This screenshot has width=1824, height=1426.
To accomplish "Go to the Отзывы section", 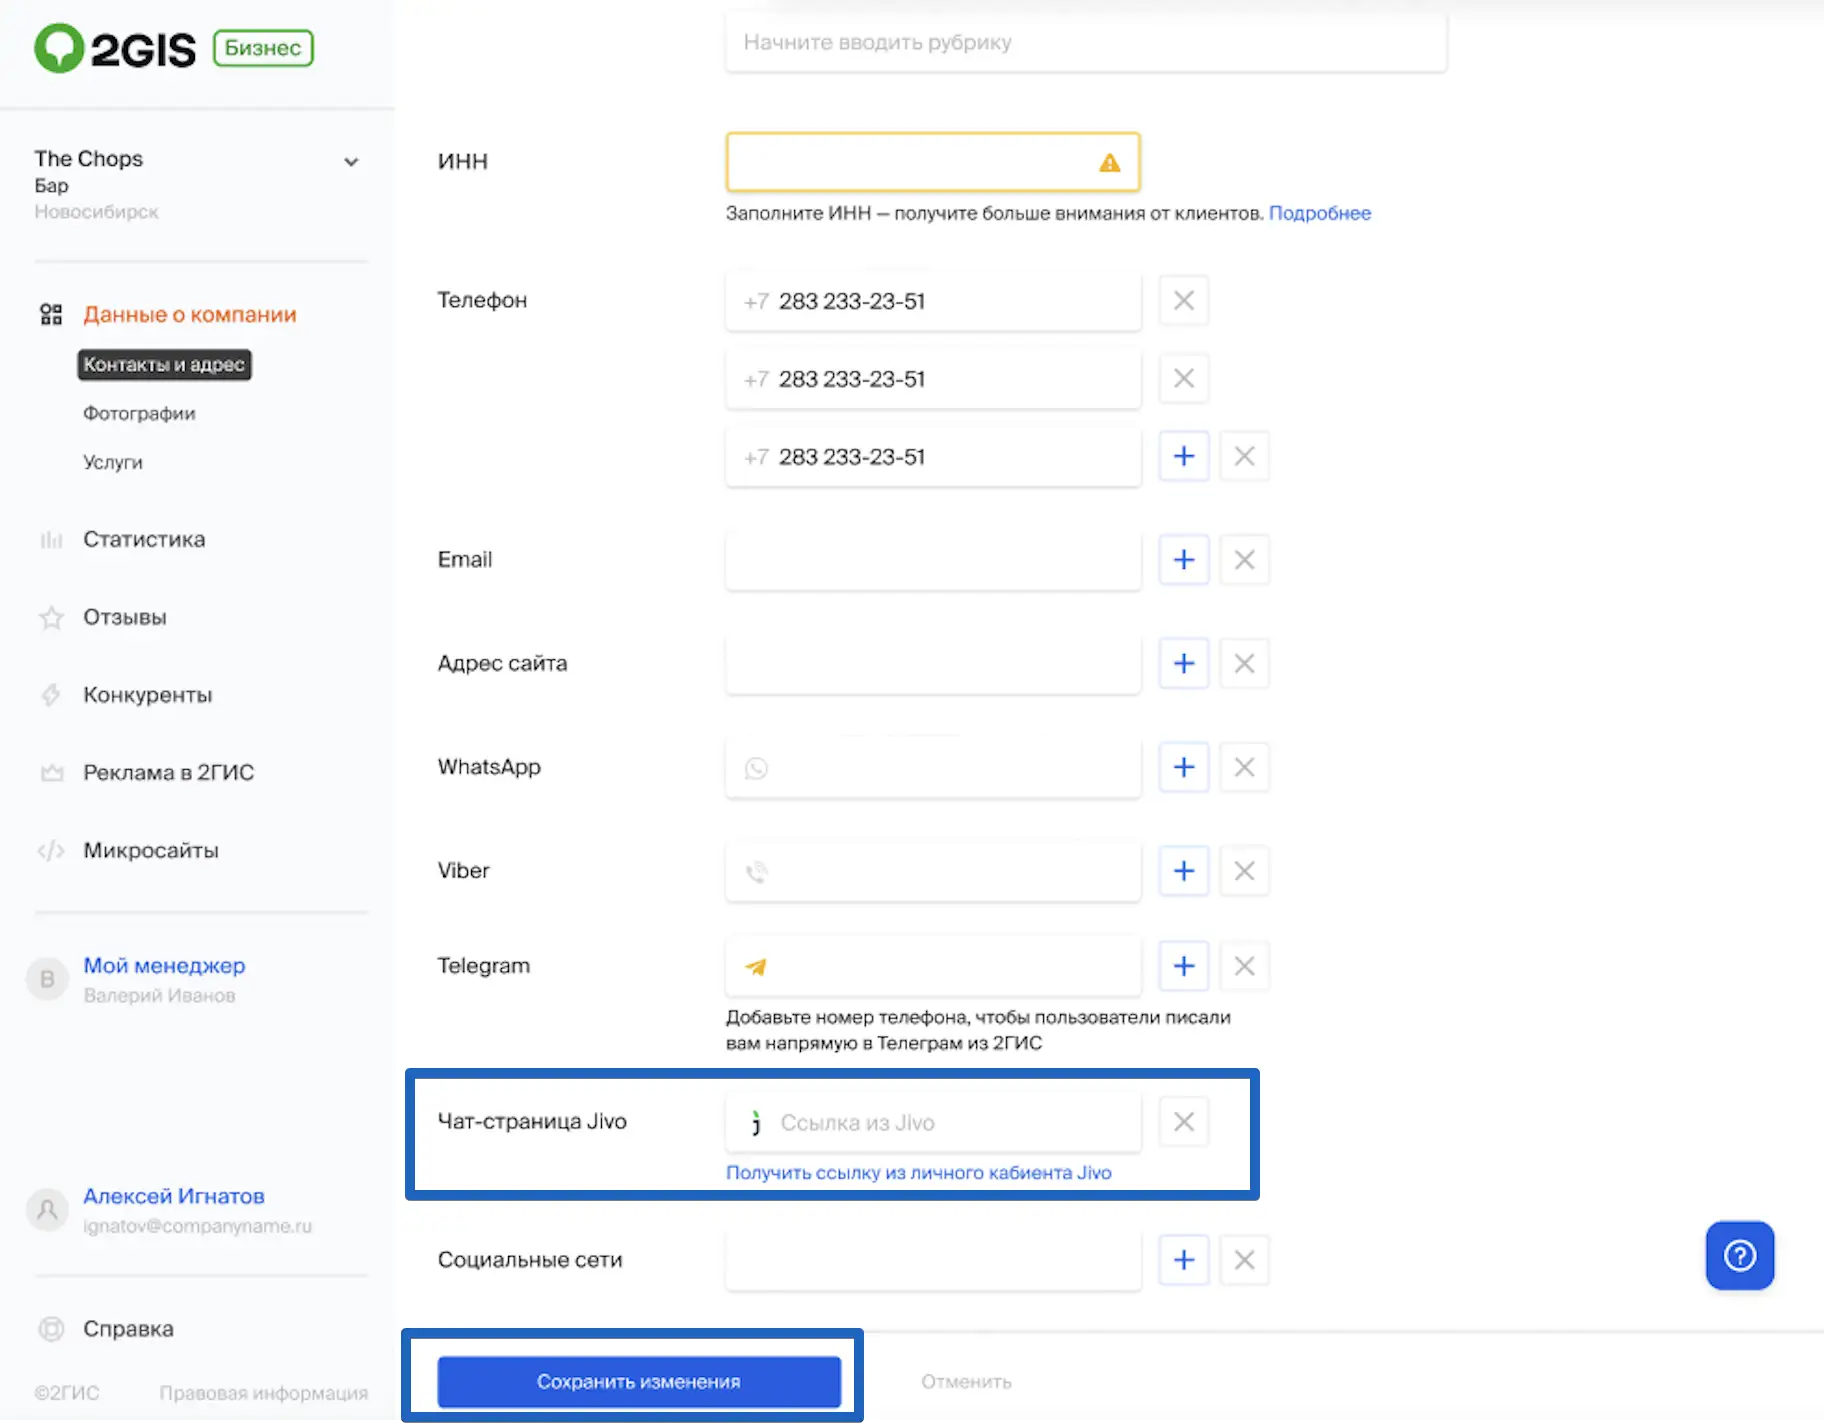I will 125,617.
